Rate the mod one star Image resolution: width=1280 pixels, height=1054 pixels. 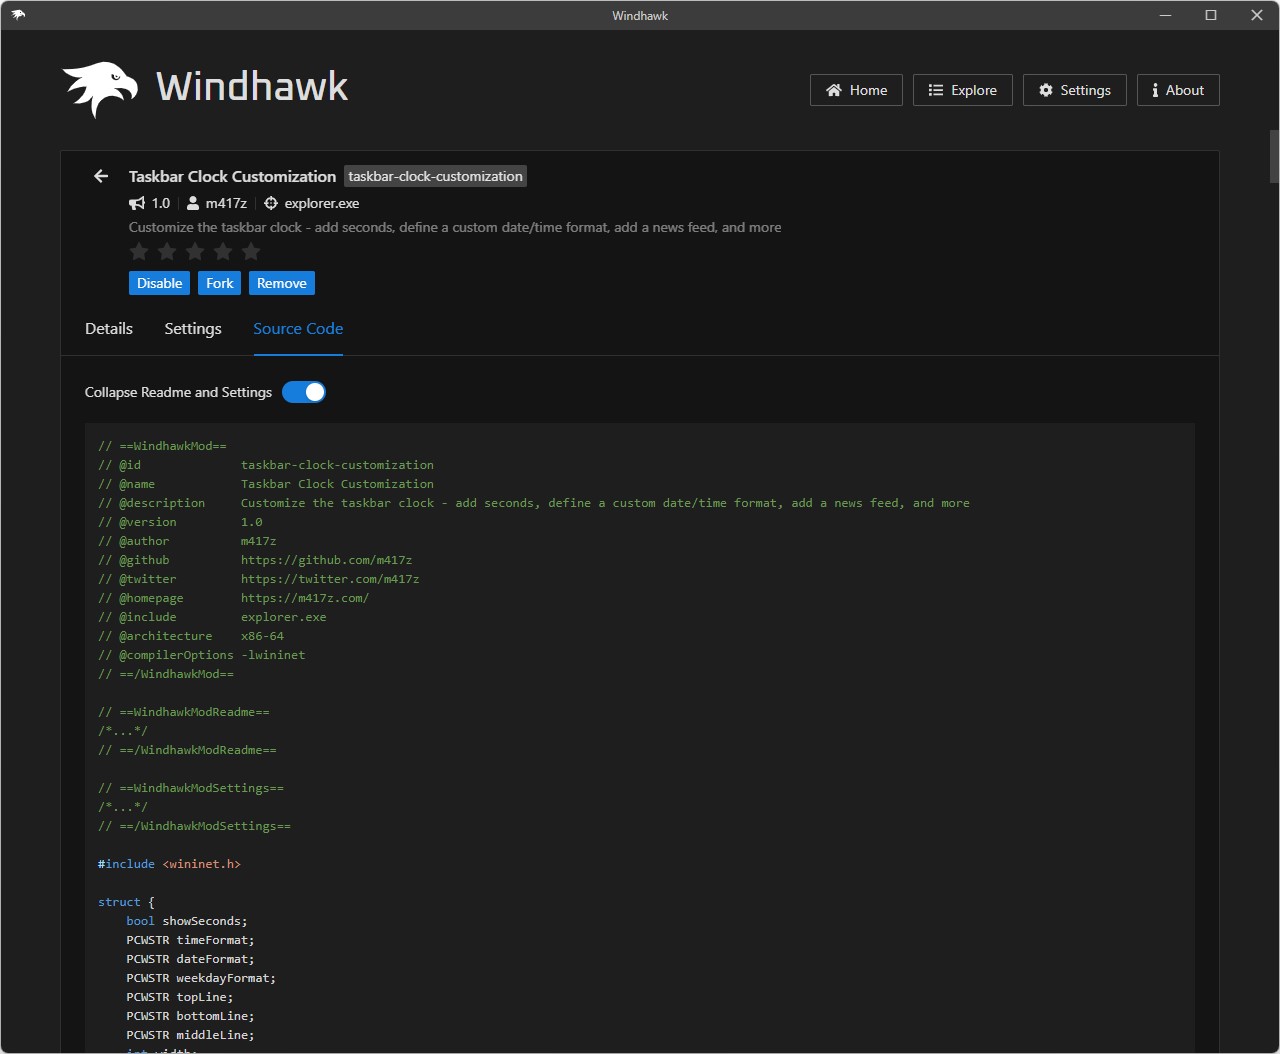(139, 251)
